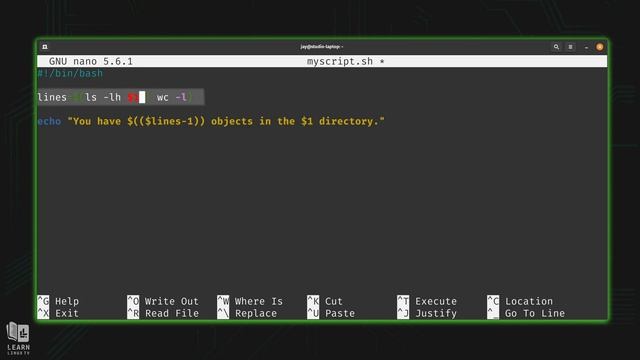Click the ^C Location shortcut

pos(520,301)
